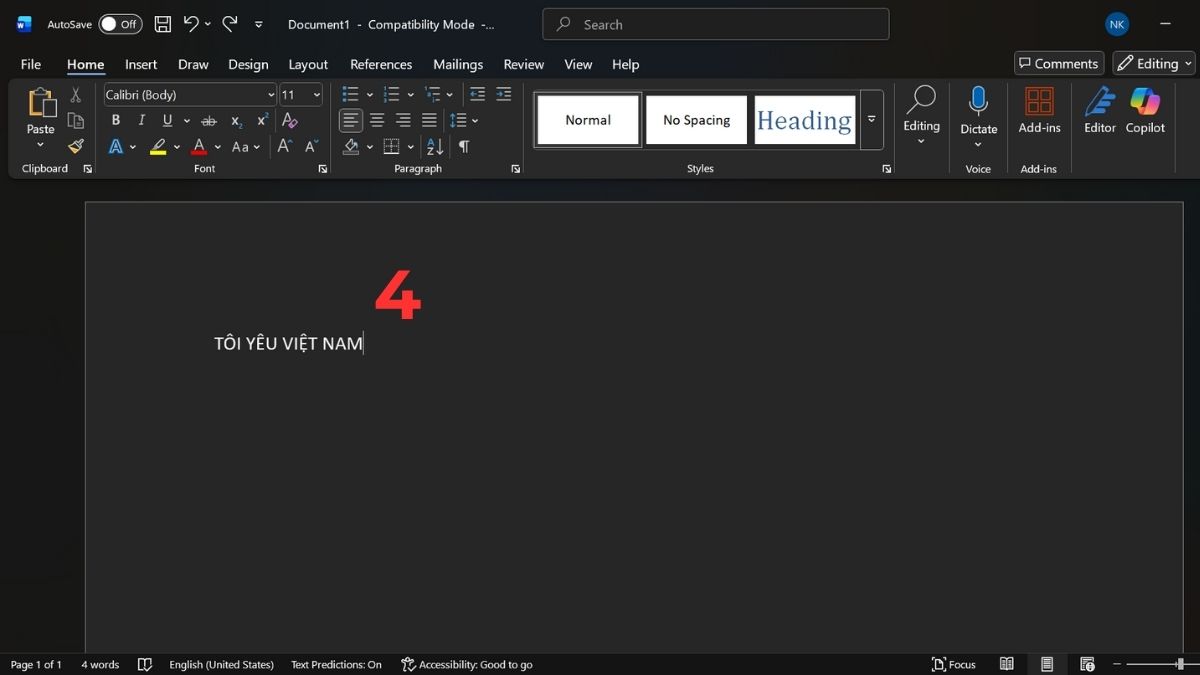This screenshot has height=675, width=1200.
Task: Switch to the Insert ribbon tab
Action: (140, 64)
